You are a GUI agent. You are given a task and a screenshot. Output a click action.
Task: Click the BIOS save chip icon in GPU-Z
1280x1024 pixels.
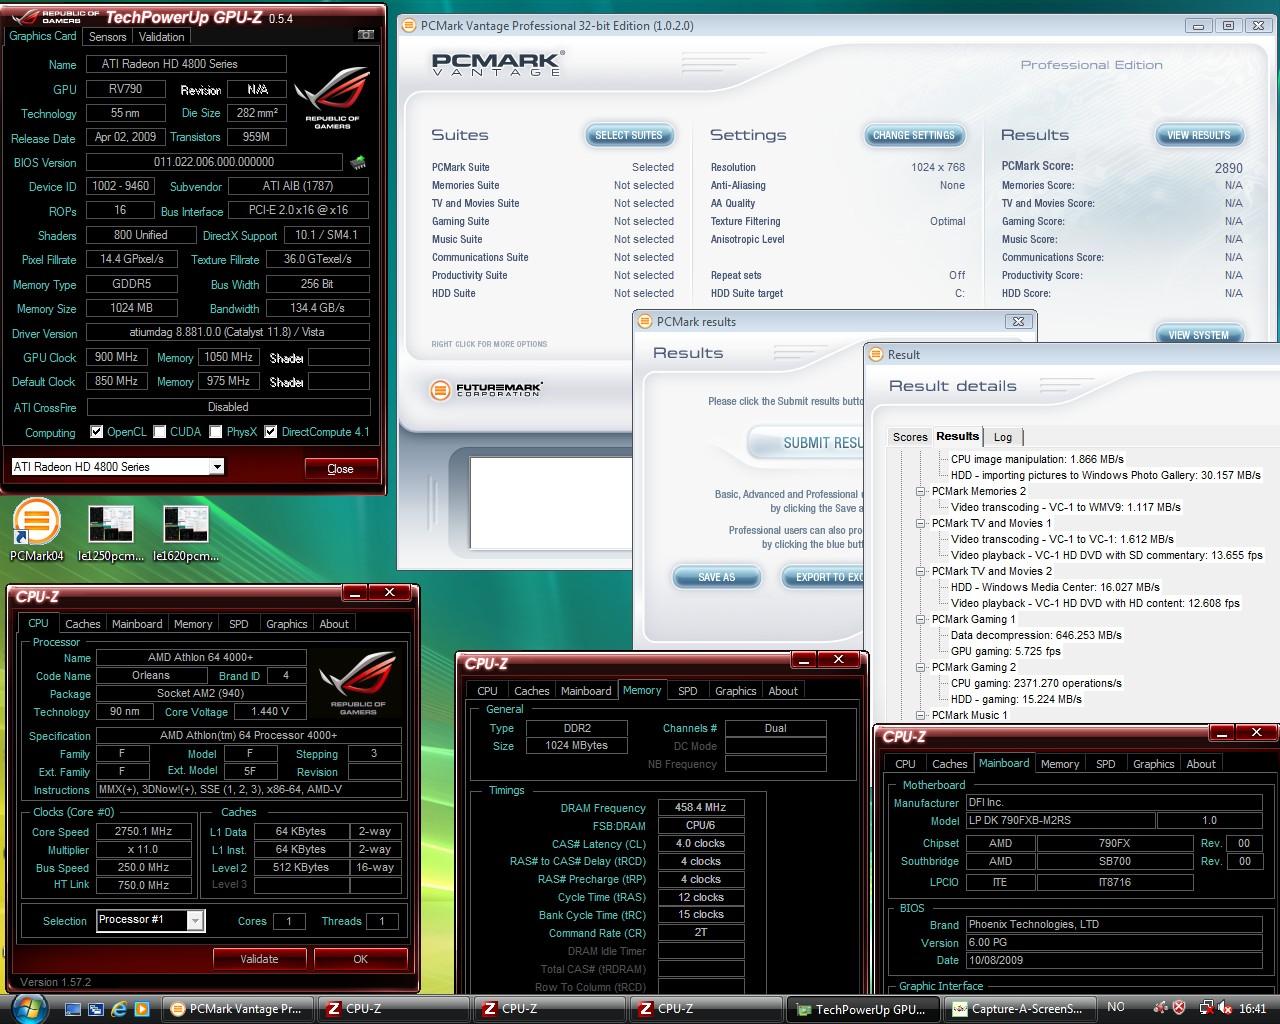pyautogui.click(x=358, y=162)
